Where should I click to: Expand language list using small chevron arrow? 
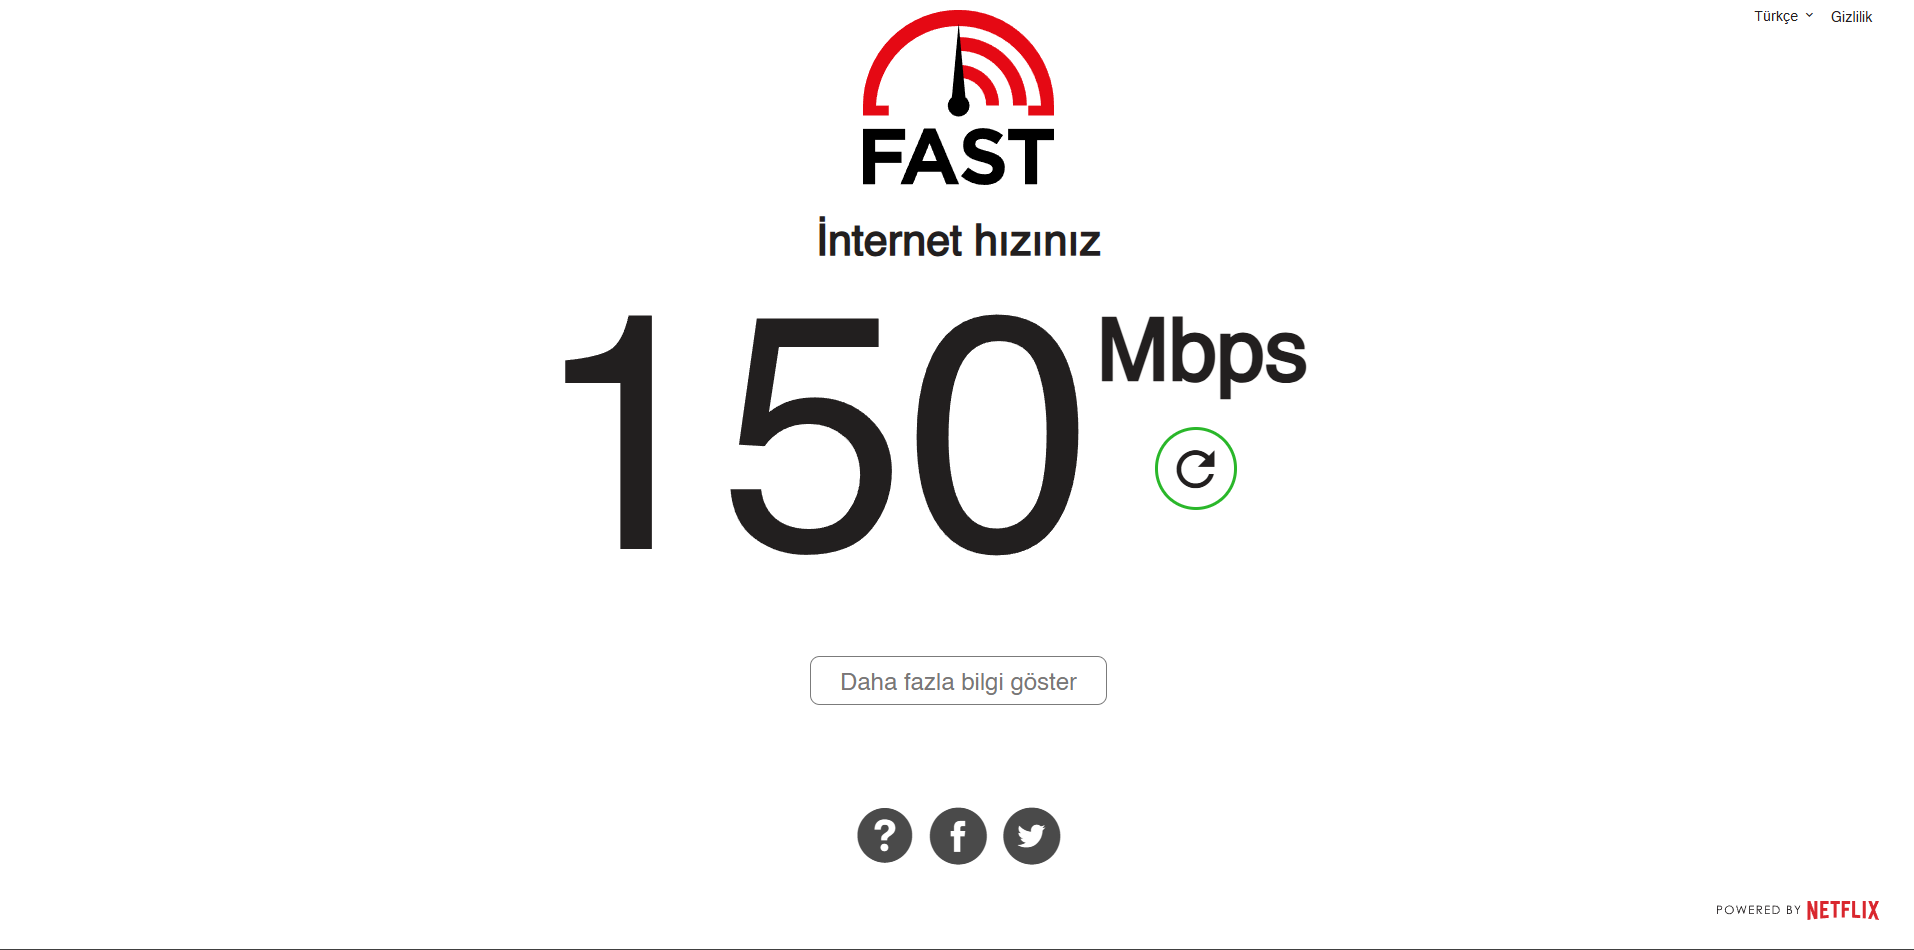tap(1809, 15)
